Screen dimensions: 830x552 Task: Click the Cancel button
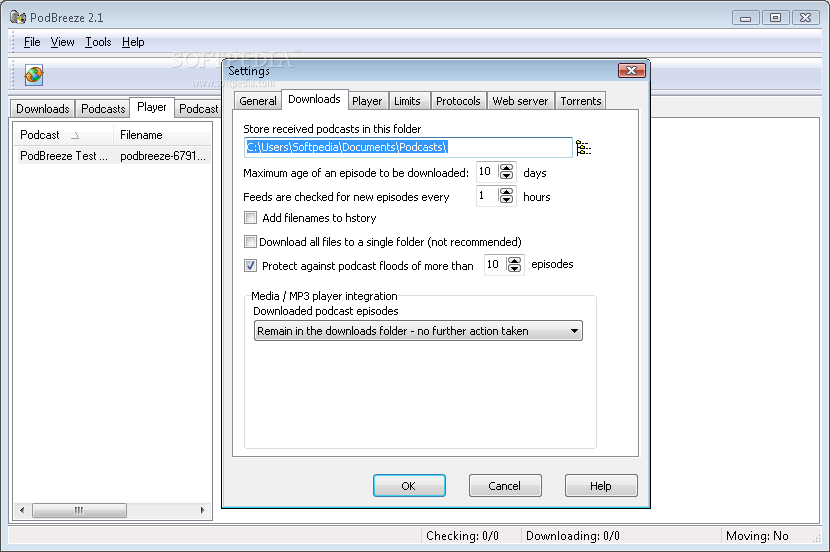[x=505, y=485]
